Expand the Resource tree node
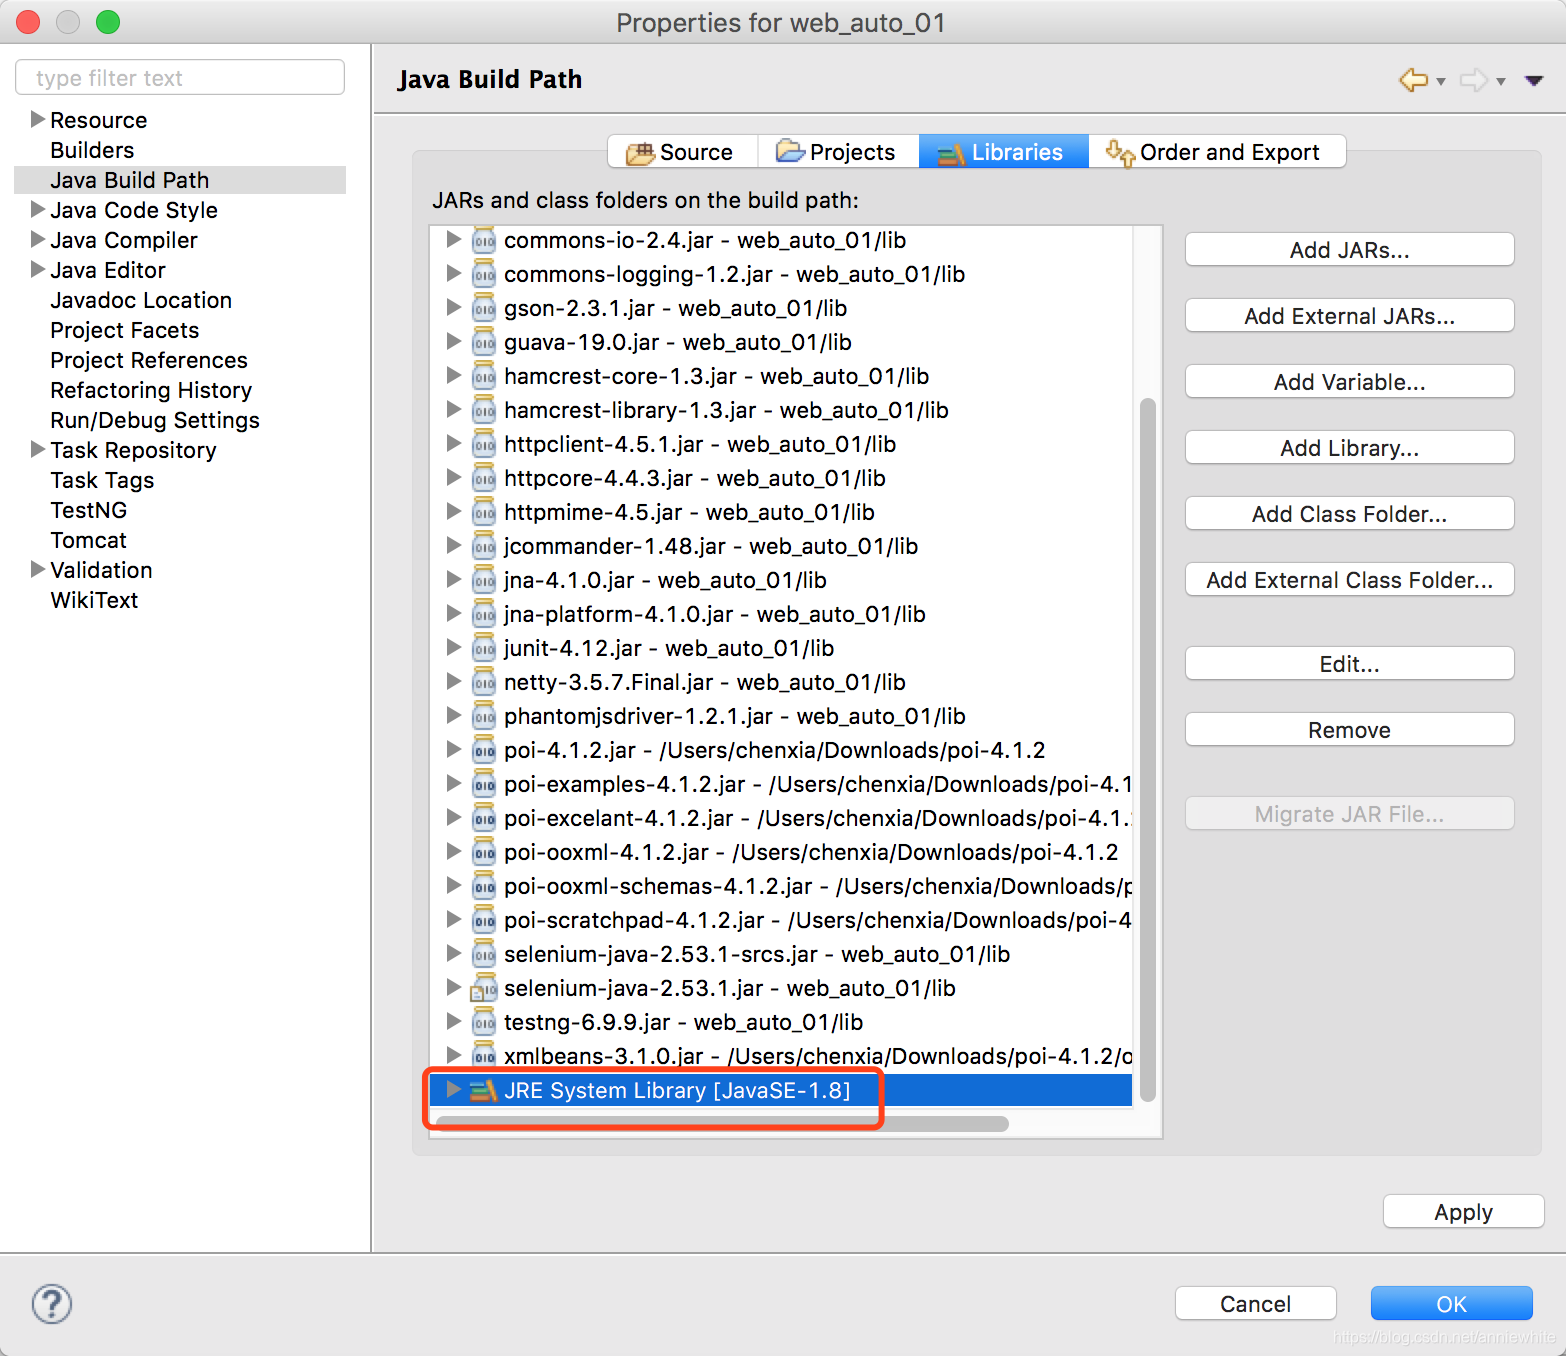 click(x=38, y=119)
